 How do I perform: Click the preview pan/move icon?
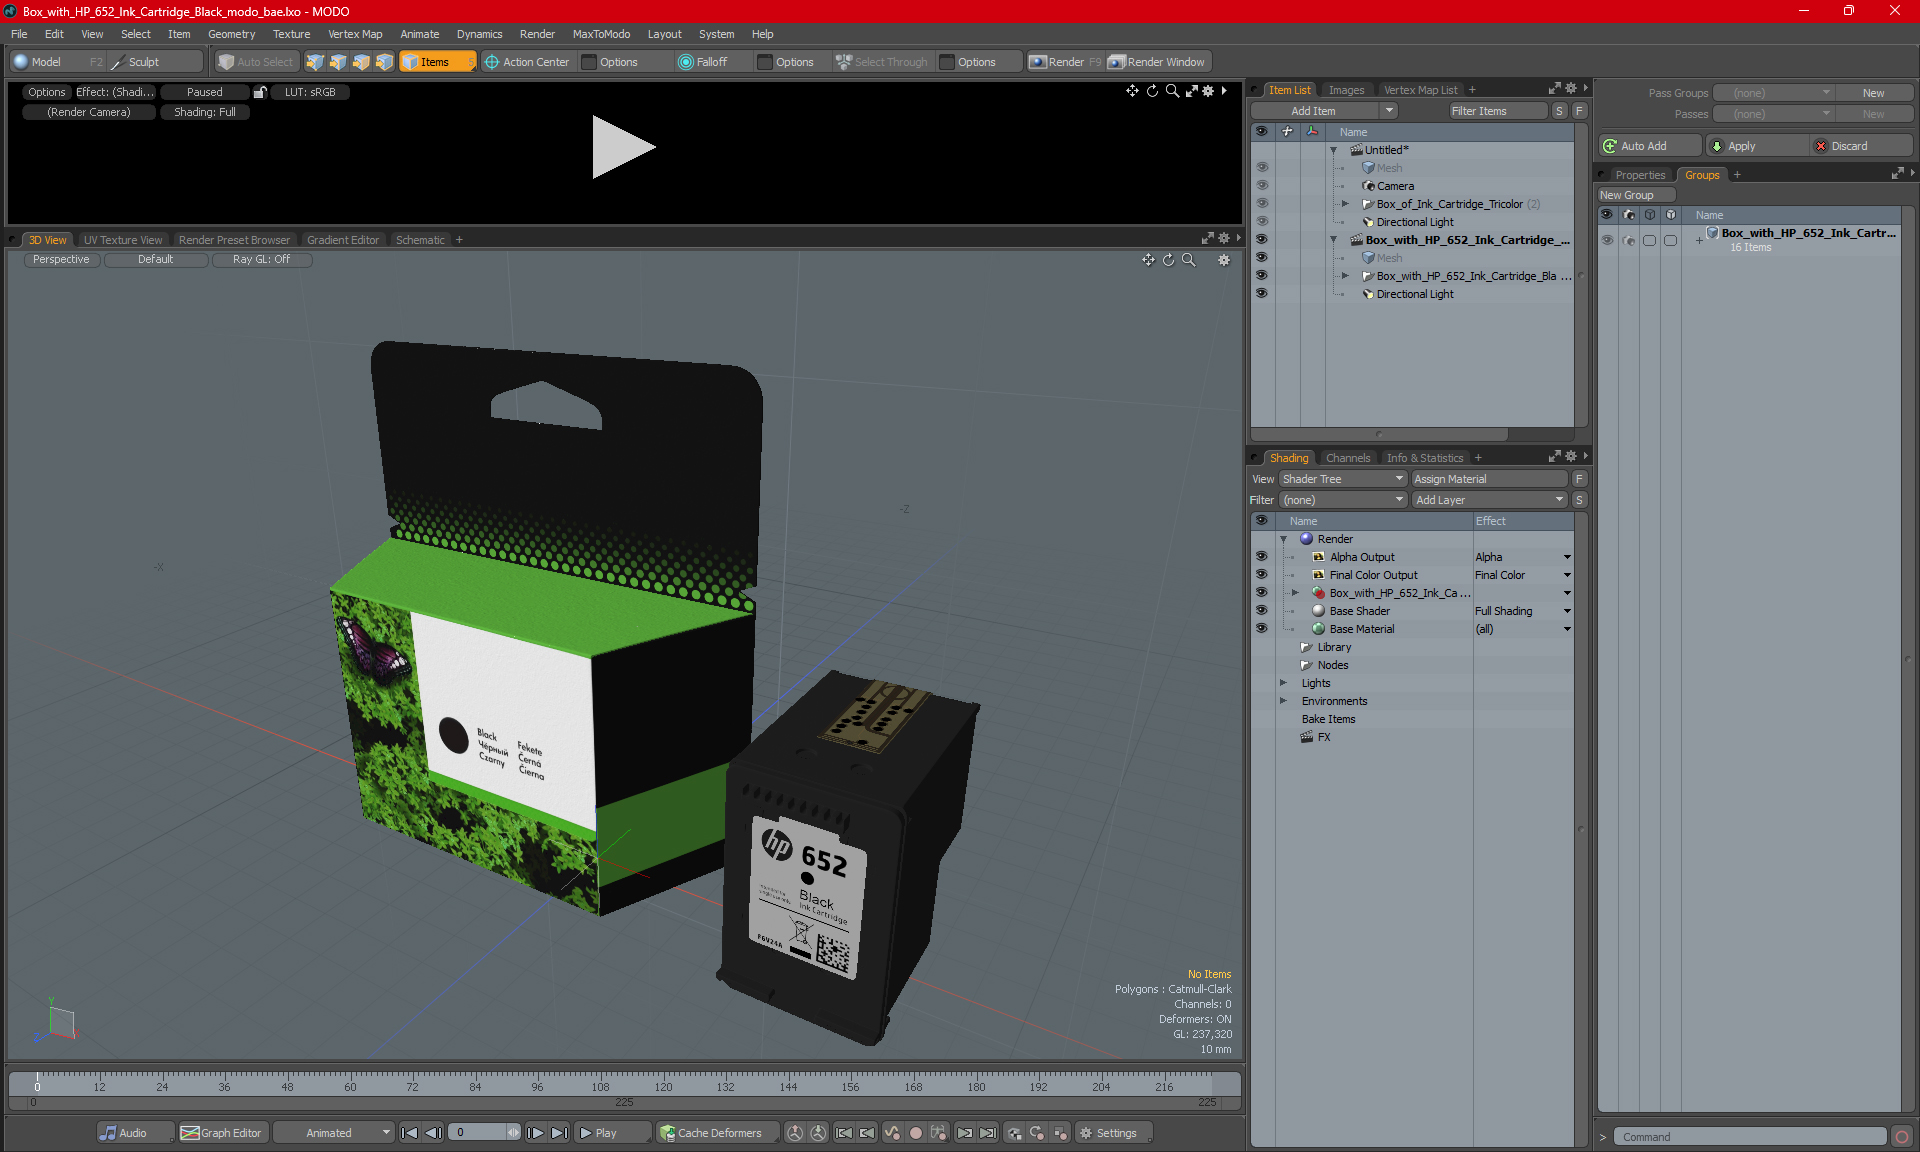coord(1132,91)
